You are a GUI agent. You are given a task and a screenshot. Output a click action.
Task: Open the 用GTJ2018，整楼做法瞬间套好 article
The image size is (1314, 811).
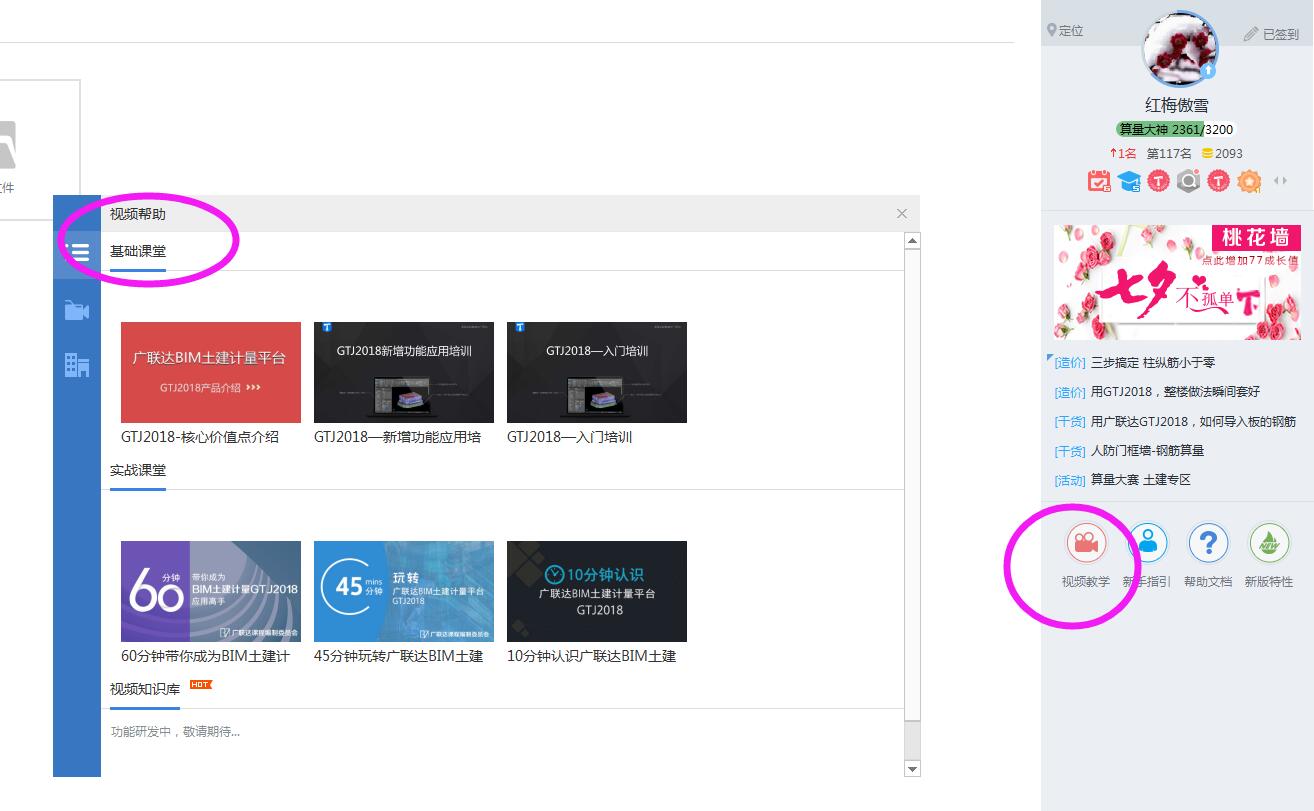(1175, 392)
